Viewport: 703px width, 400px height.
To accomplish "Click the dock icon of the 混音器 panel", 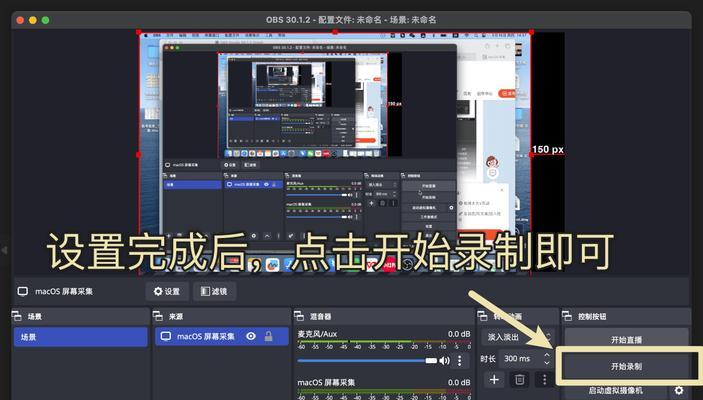I will (299, 316).
